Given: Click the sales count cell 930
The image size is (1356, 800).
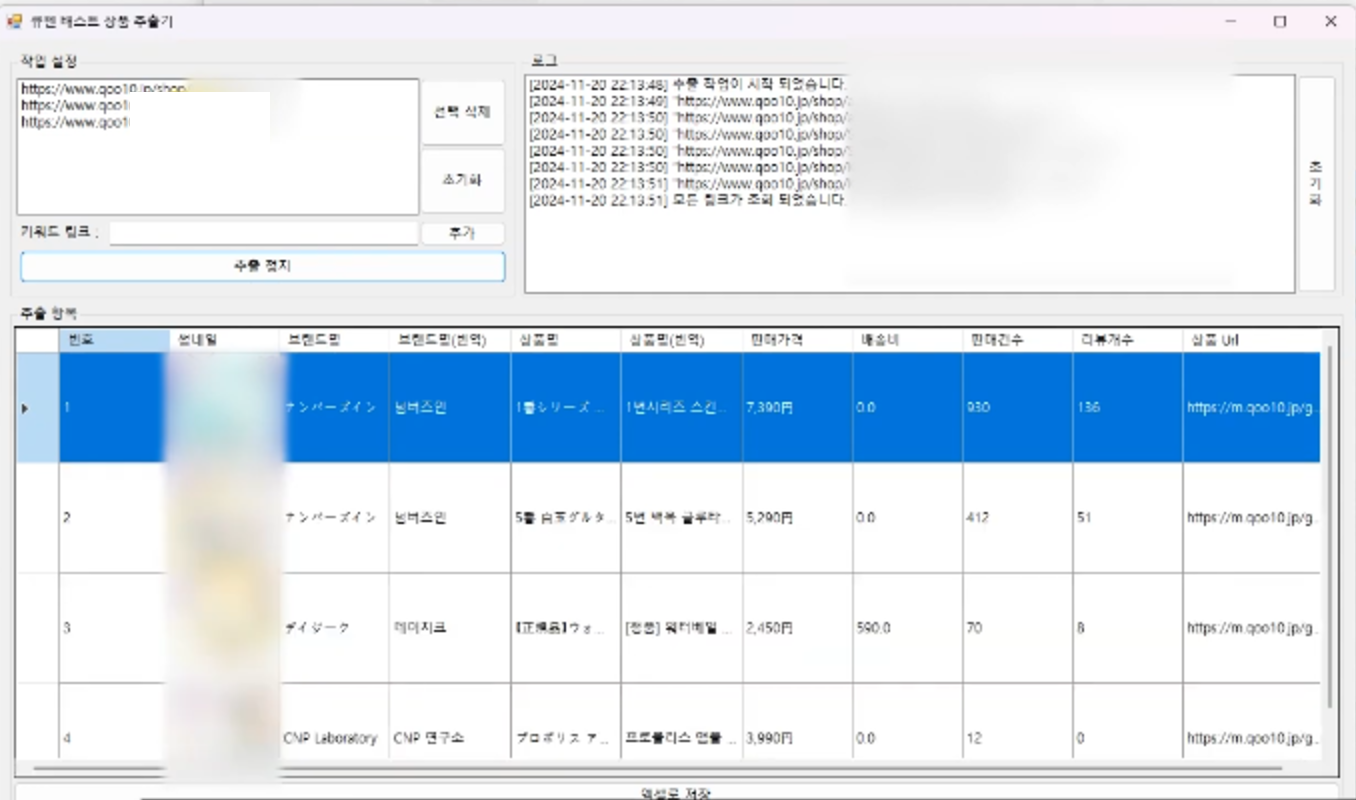Looking at the screenshot, I should [x=1017, y=407].
